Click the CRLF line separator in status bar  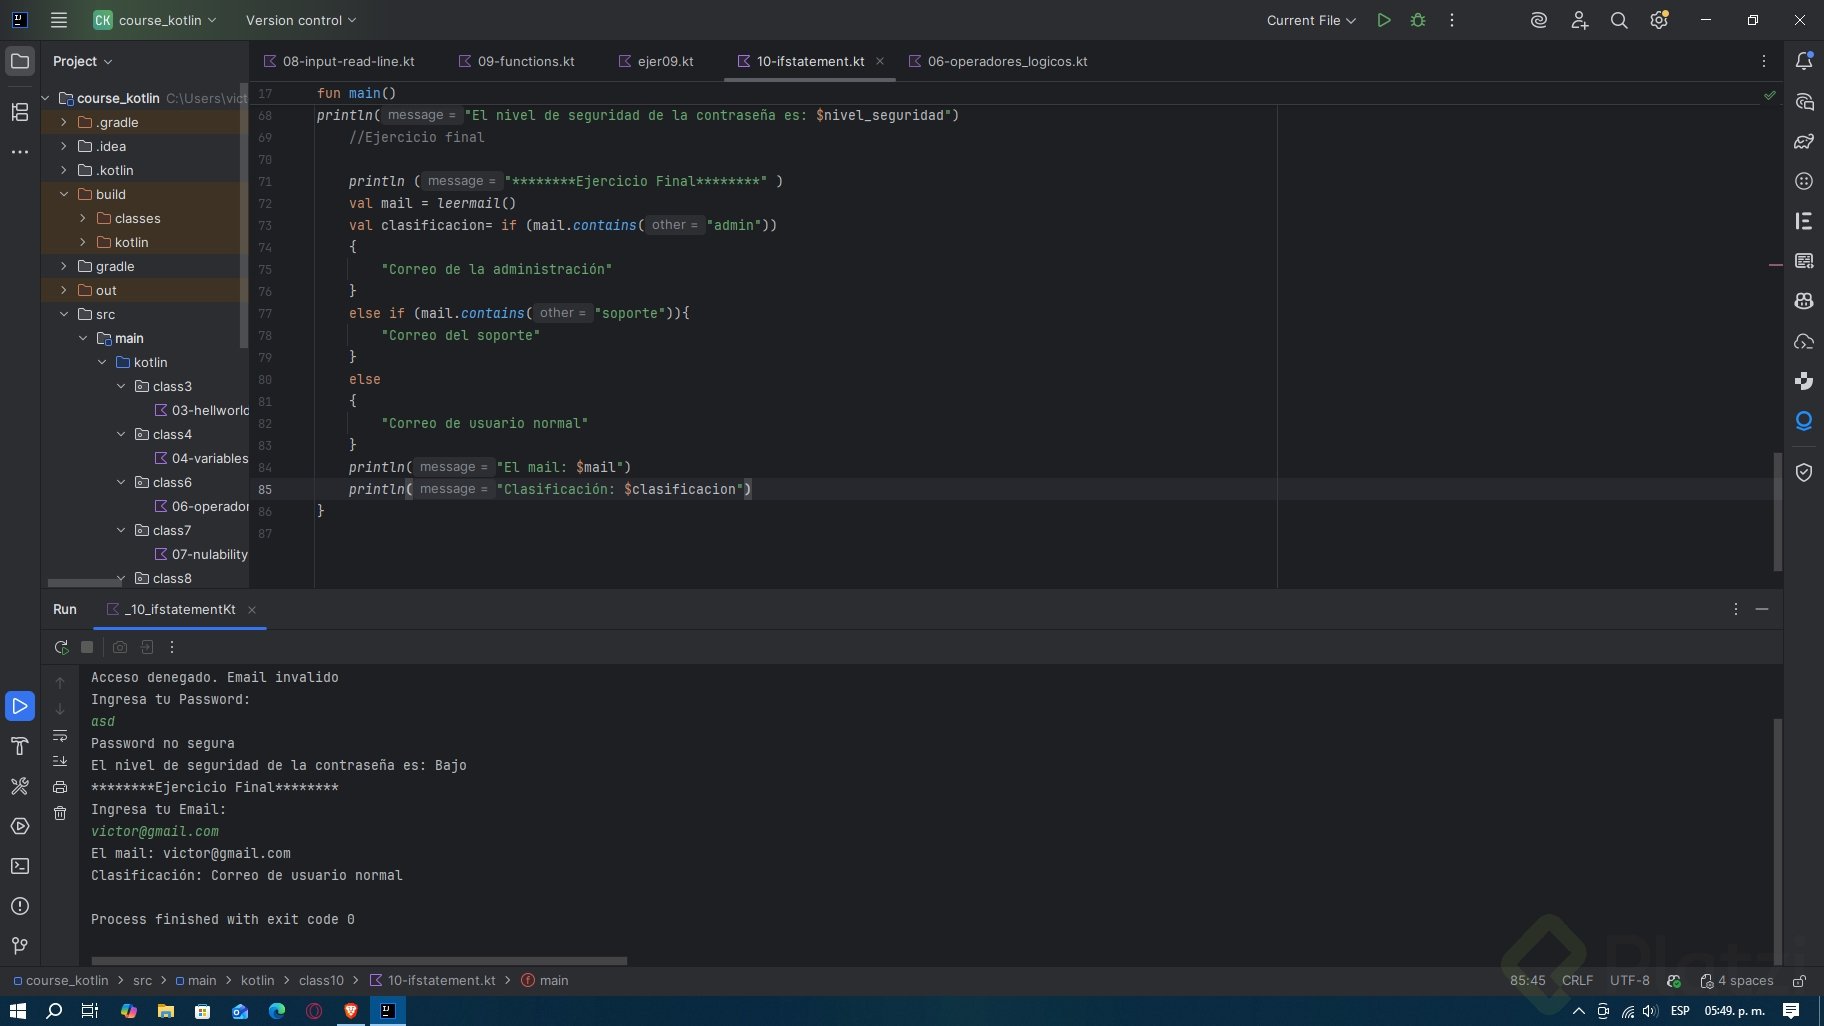pyautogui.click(x=1577, y=981)
